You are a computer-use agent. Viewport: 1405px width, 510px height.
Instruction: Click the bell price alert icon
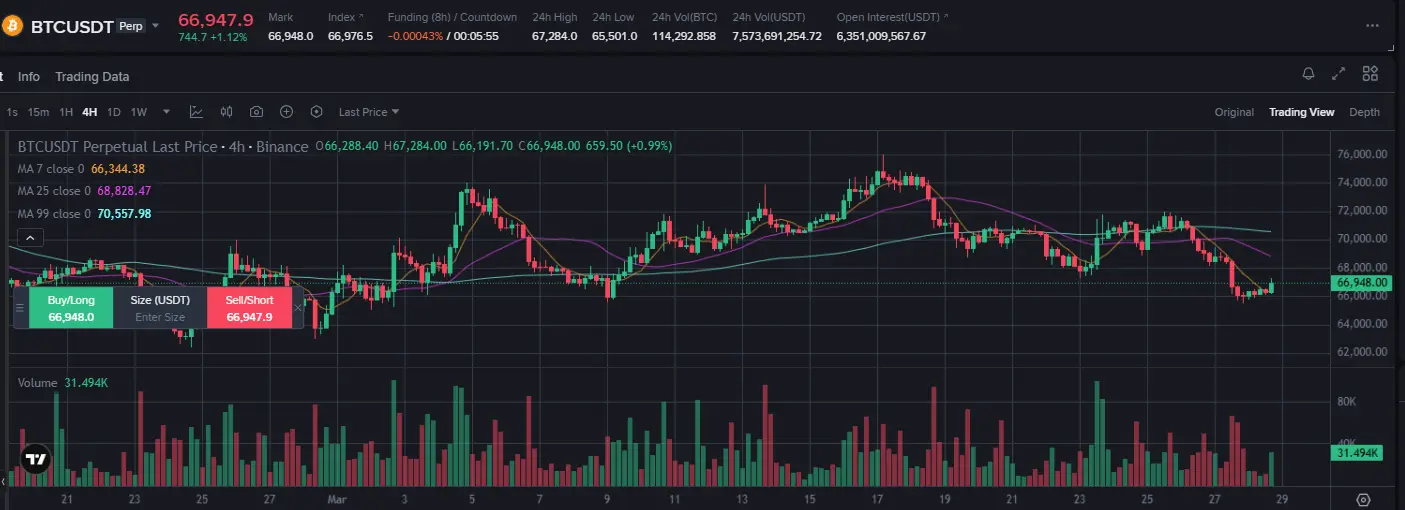1308,73
